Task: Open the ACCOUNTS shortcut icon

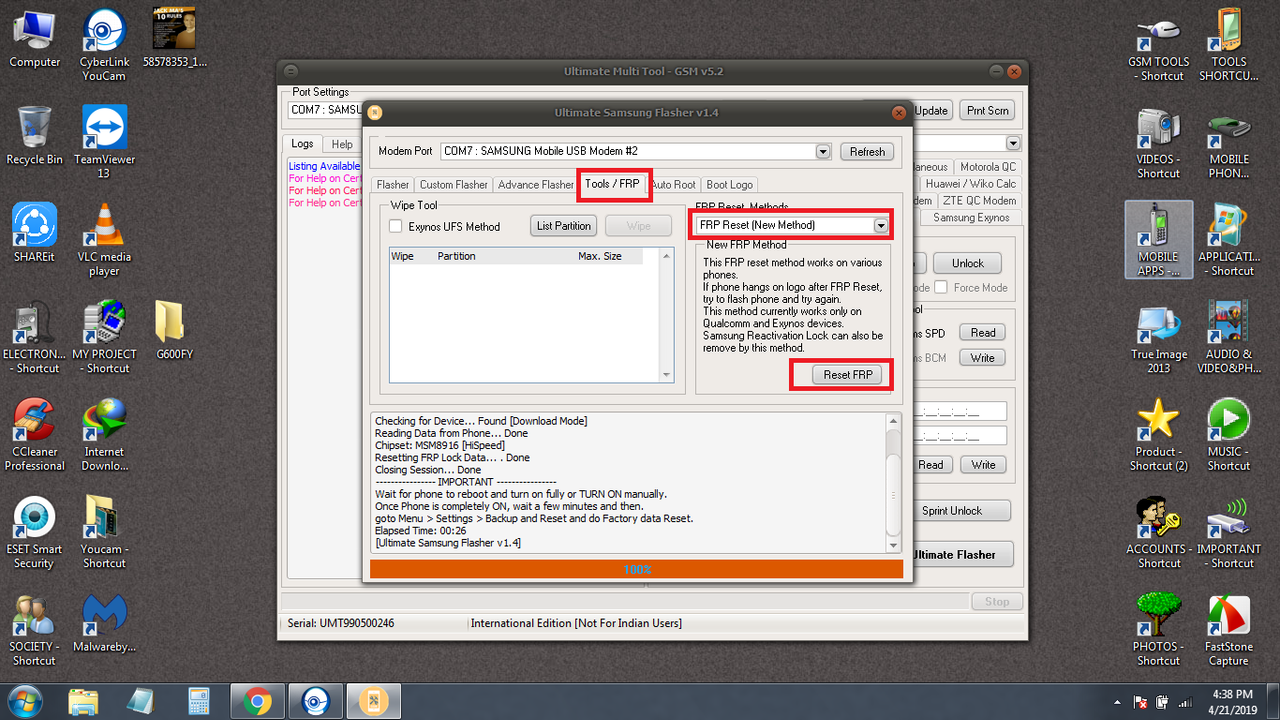Action: (1158, 532)
